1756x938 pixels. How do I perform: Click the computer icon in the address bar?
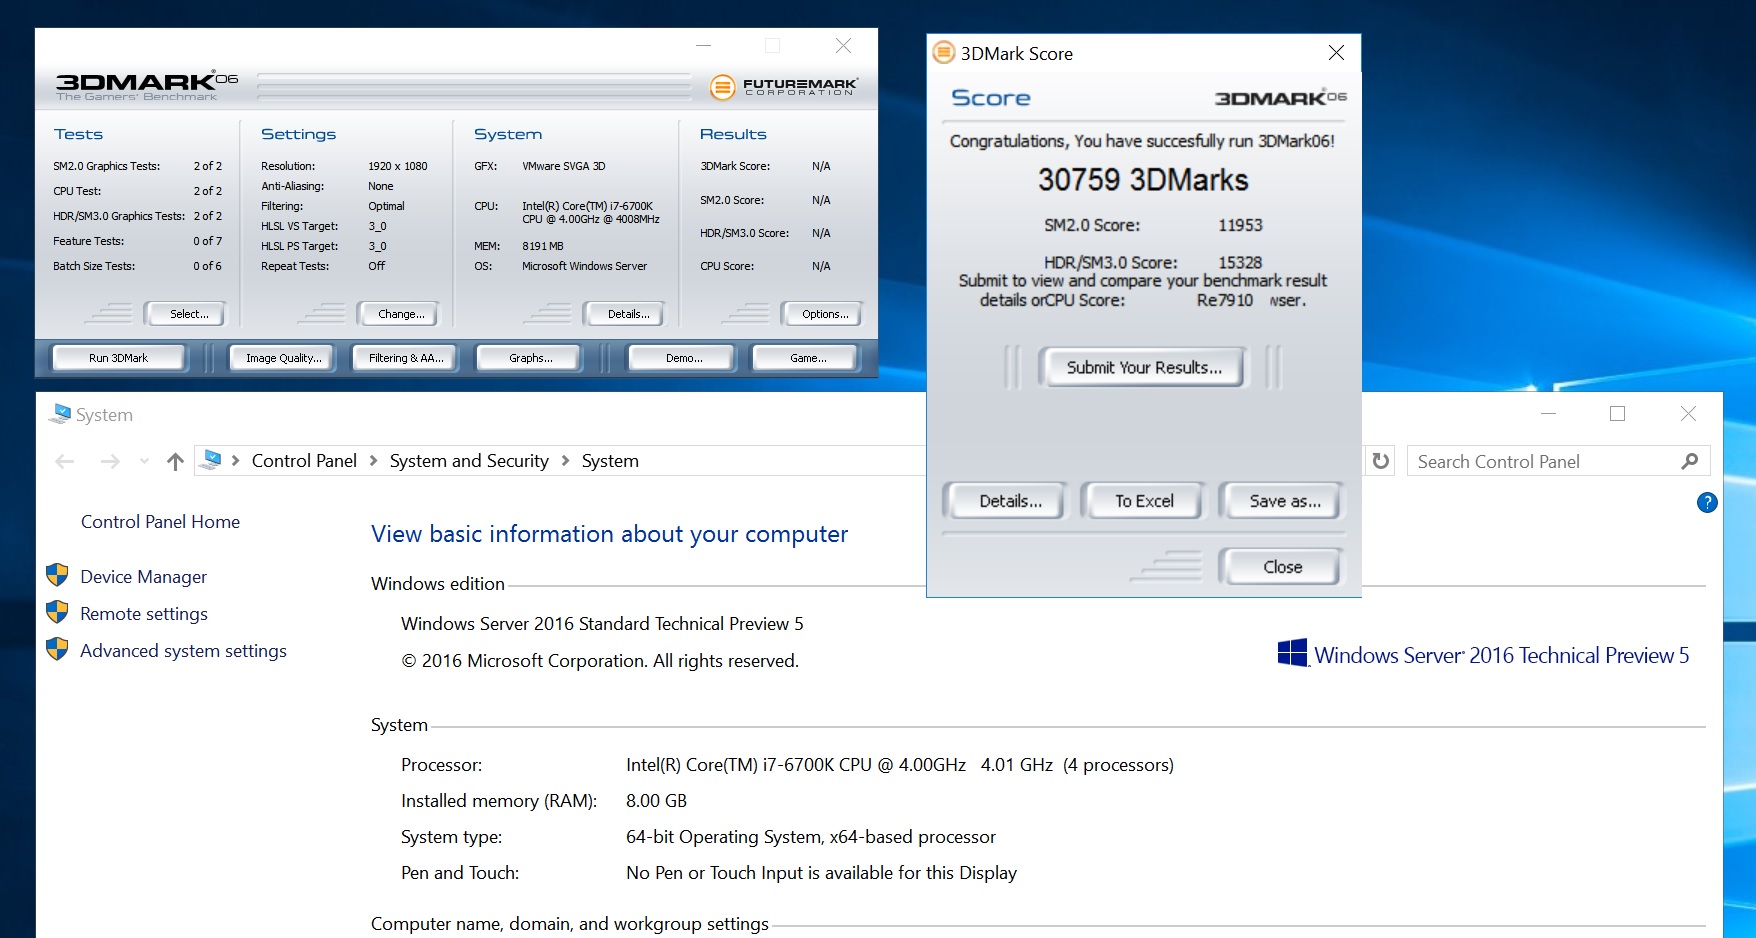pos(211,460)
